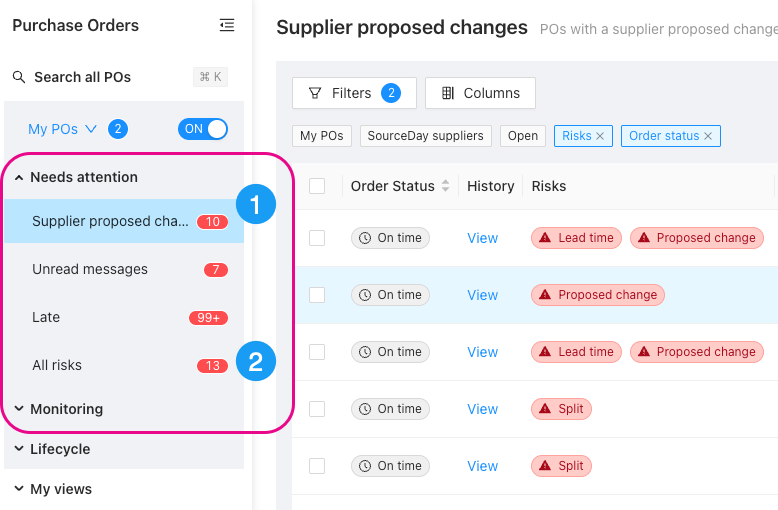The height and width of the screenshot is (510, 778).
Task: Remove the Order status filter chip
Action: [x=708, y=136]
